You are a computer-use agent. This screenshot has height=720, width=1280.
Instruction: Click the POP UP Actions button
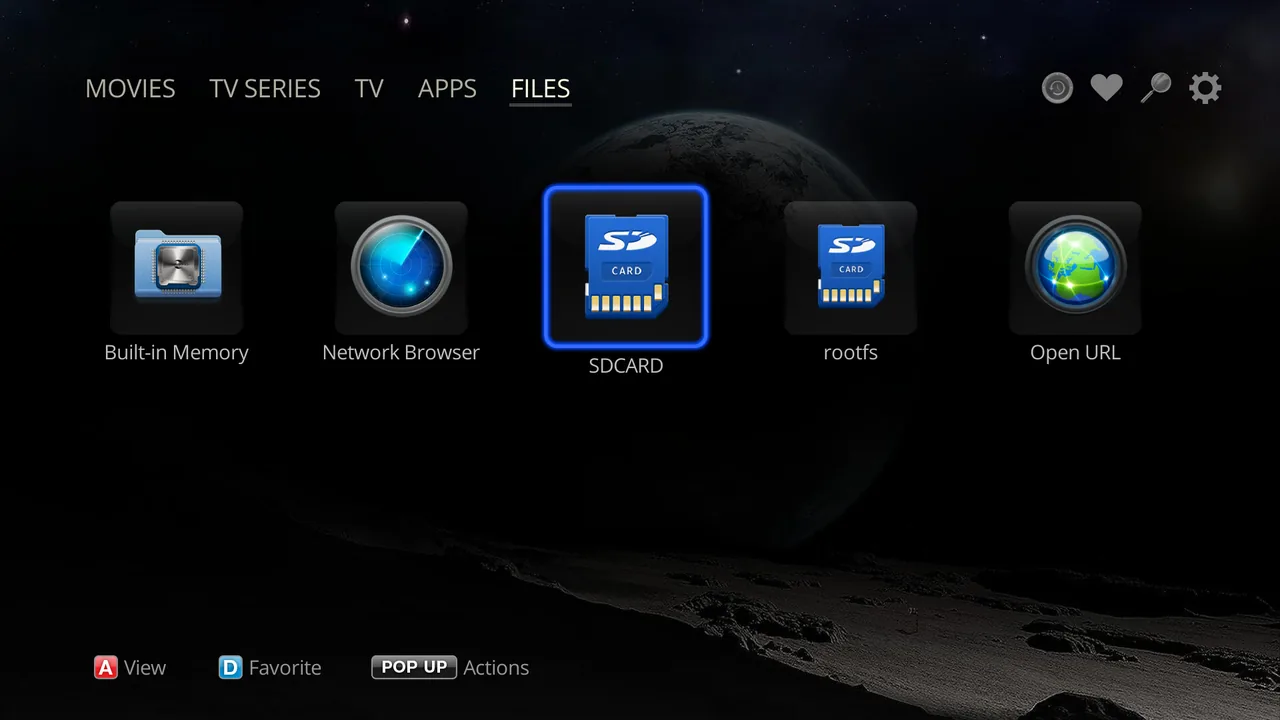pos(450,667)
